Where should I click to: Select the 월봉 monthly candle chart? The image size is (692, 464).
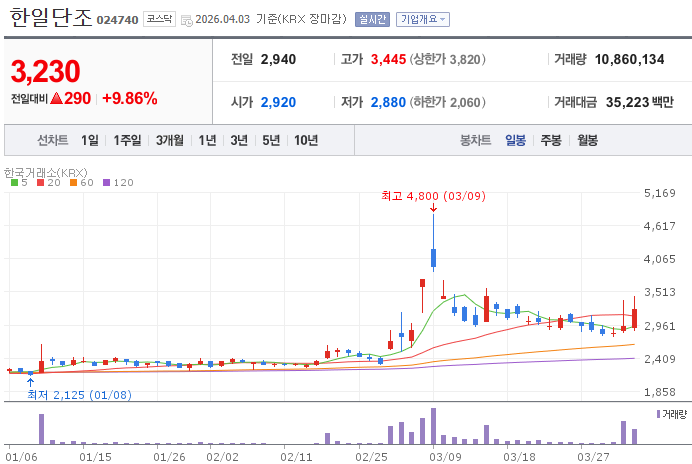[587, 140]
